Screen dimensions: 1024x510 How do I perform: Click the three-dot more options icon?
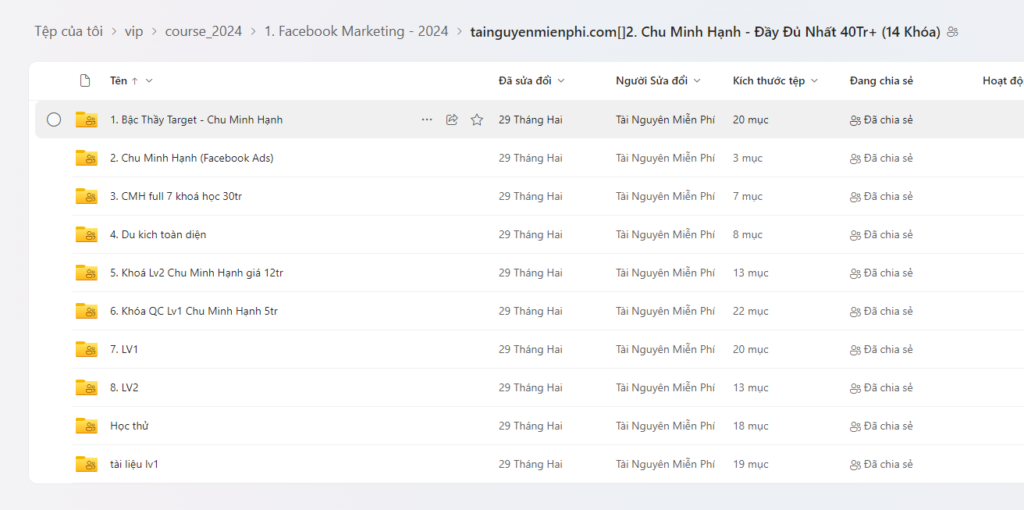click(x=427, y=120)
